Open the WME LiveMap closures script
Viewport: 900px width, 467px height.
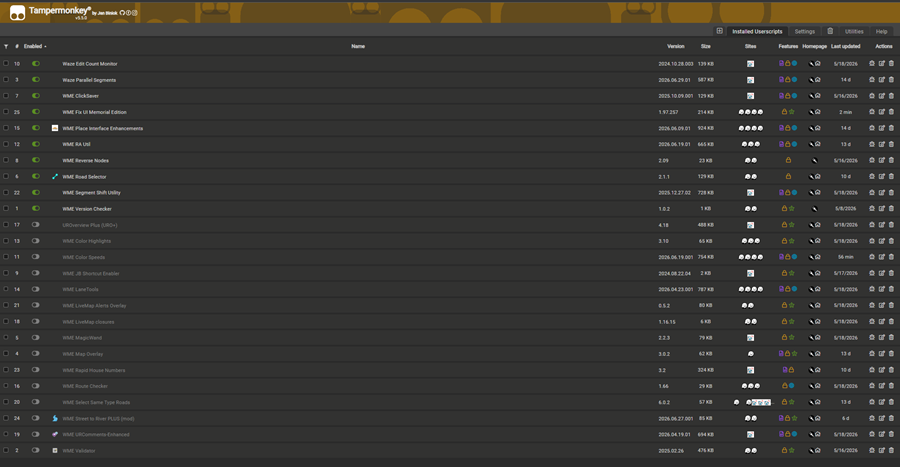[x=88, y=322]
